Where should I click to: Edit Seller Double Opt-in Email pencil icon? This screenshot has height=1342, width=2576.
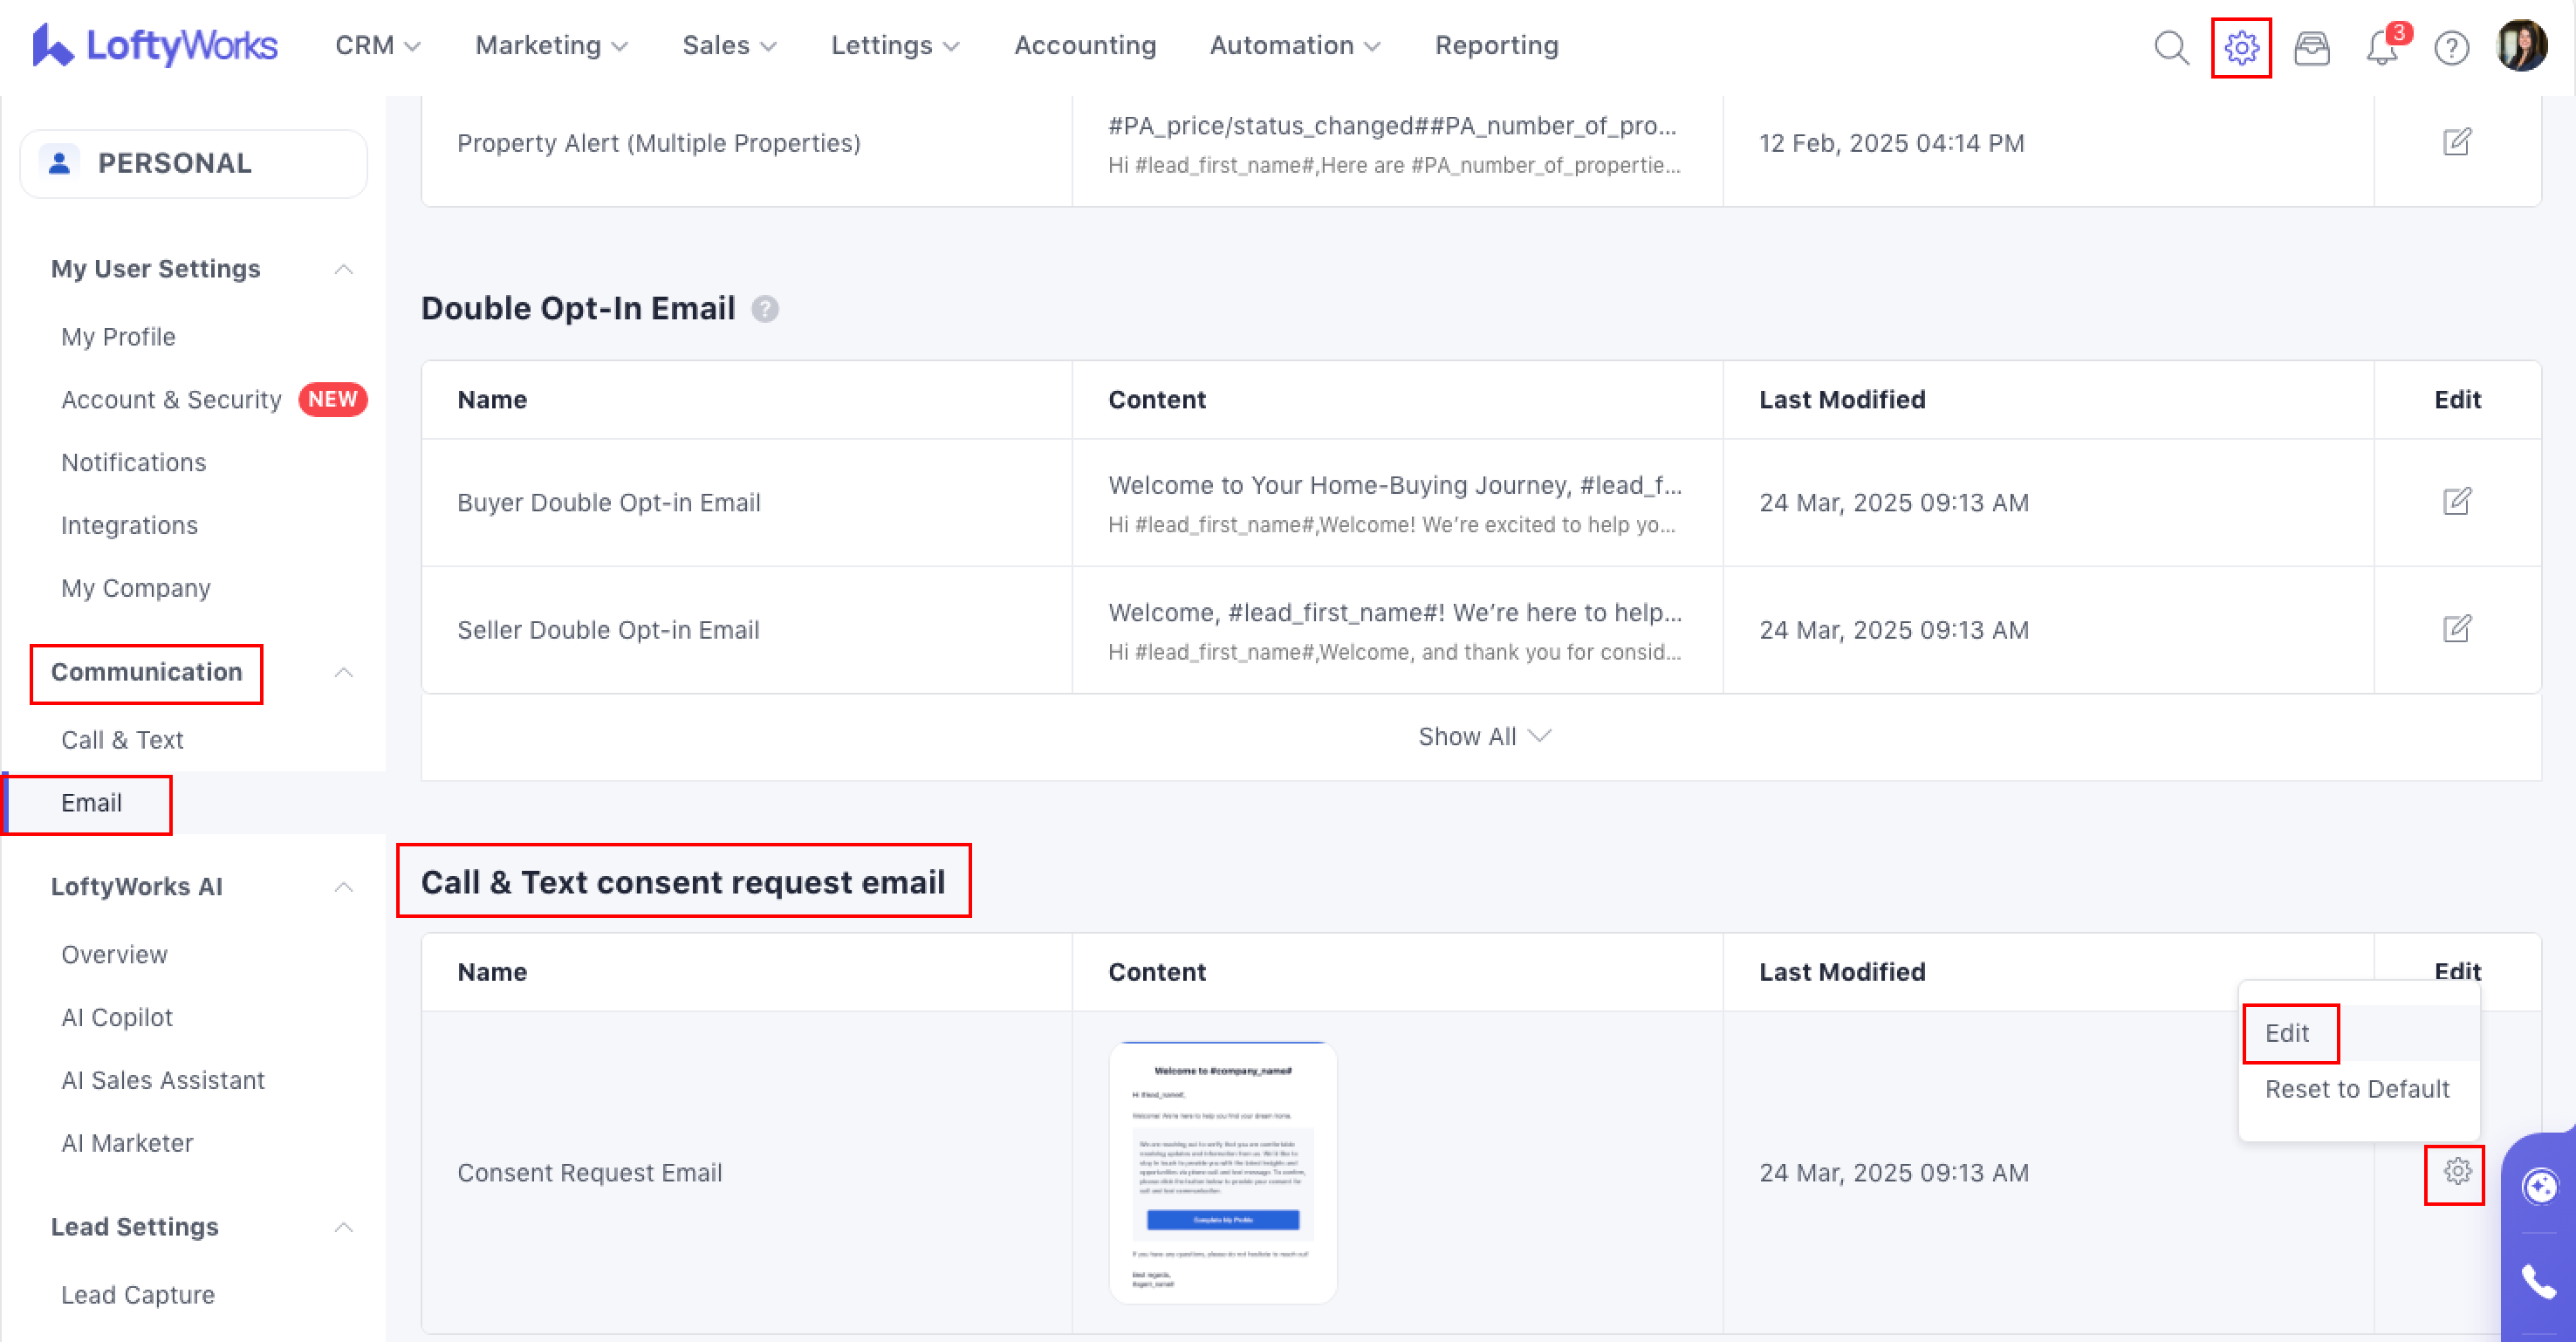(2456, 629)
